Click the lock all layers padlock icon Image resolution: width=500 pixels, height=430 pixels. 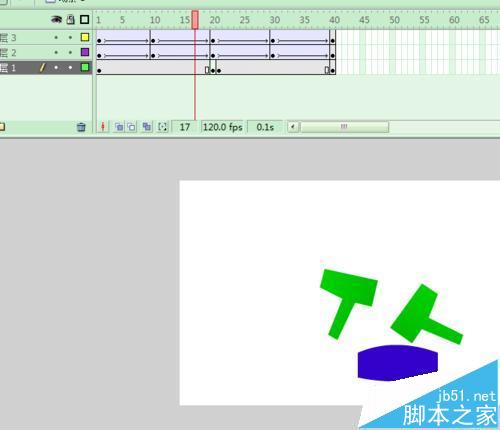point(71,20)
